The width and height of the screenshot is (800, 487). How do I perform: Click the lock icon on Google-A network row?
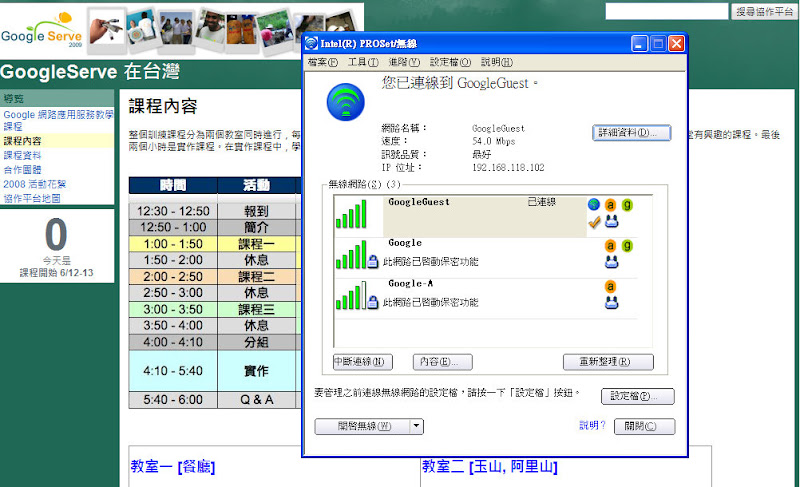tap(373, 302)
